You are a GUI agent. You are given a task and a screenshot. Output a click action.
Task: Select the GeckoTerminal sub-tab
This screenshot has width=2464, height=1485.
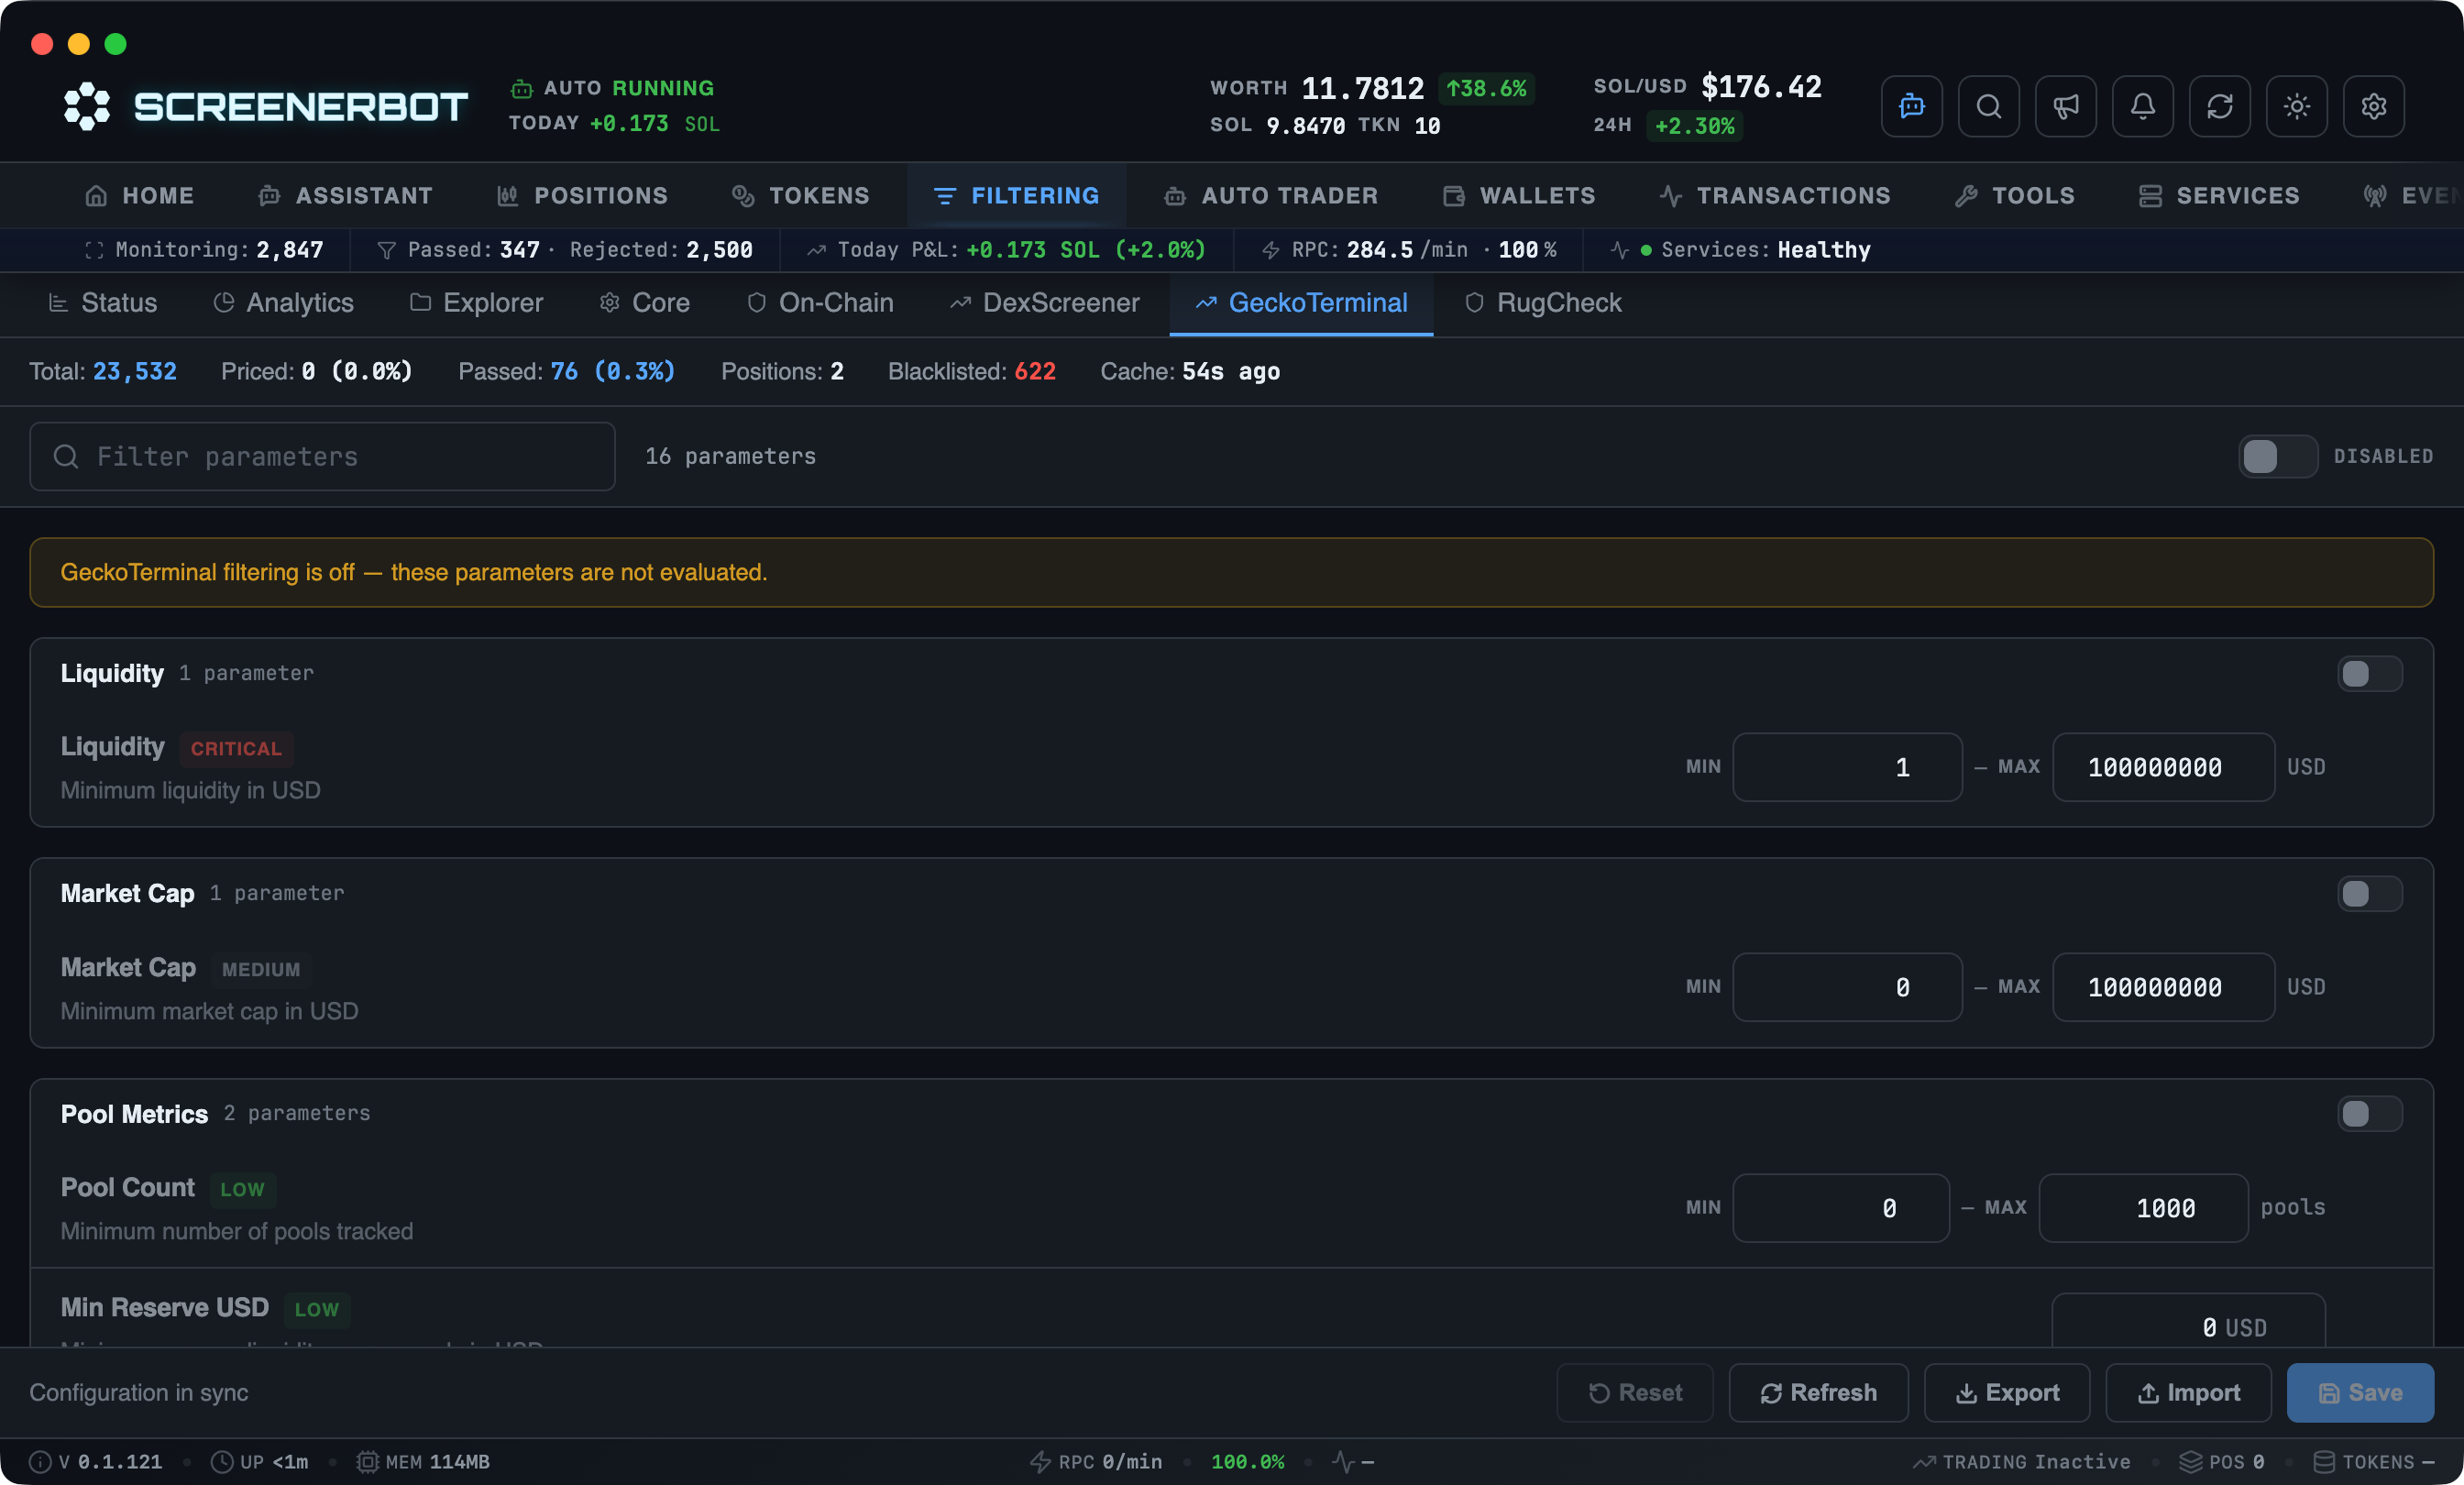click(1301, 303)
